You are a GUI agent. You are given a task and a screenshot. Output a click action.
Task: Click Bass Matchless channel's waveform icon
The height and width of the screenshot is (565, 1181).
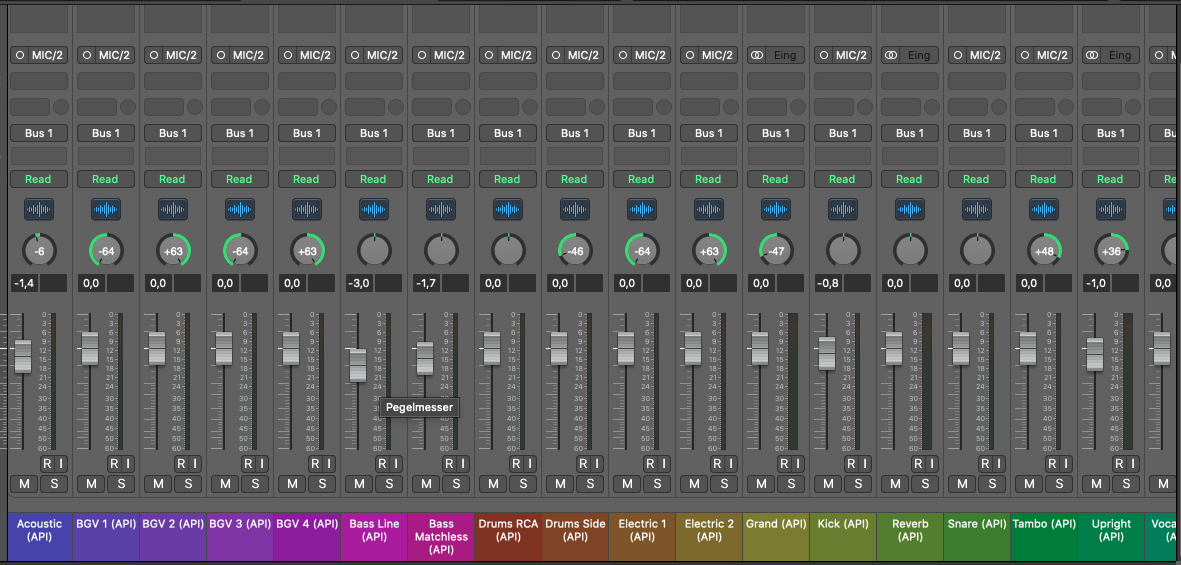pos(441,209)
